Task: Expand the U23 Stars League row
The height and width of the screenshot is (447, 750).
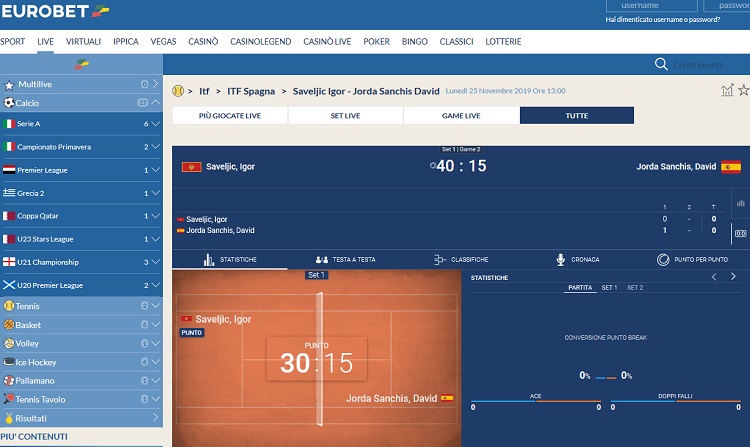Action: point(155,239)
